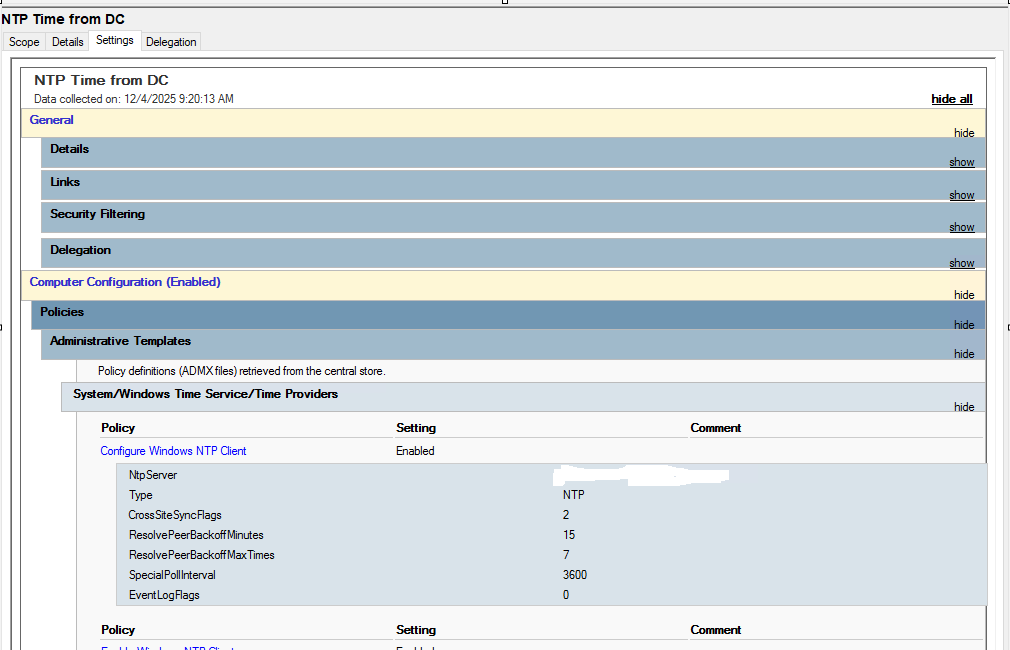Click the 'hide all' link
Viewport: 1010px width, 650px height.
click(x=951, y=99)
